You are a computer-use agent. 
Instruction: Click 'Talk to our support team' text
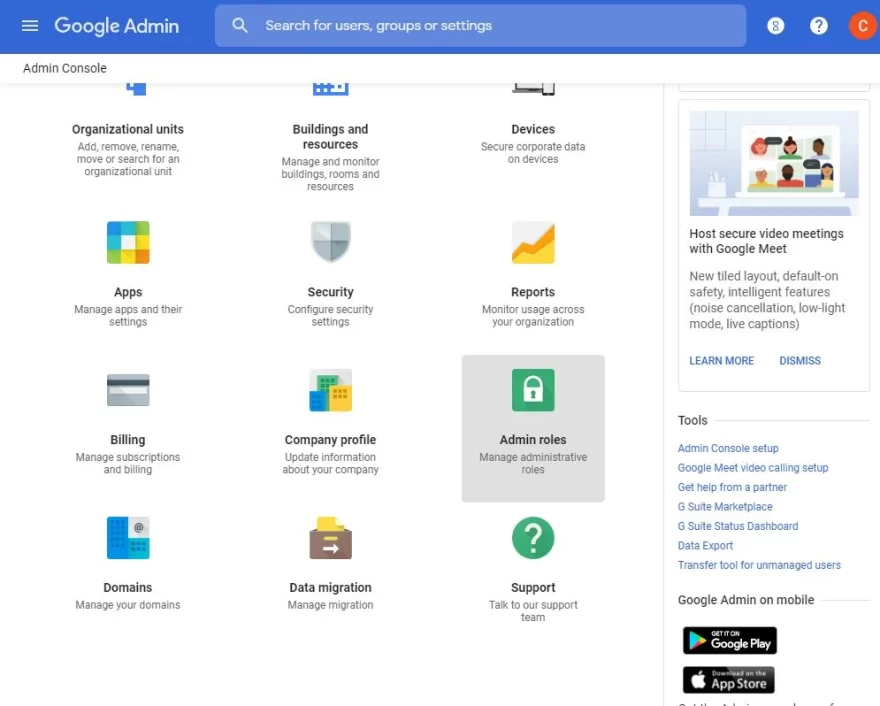(x=533, y=611)
